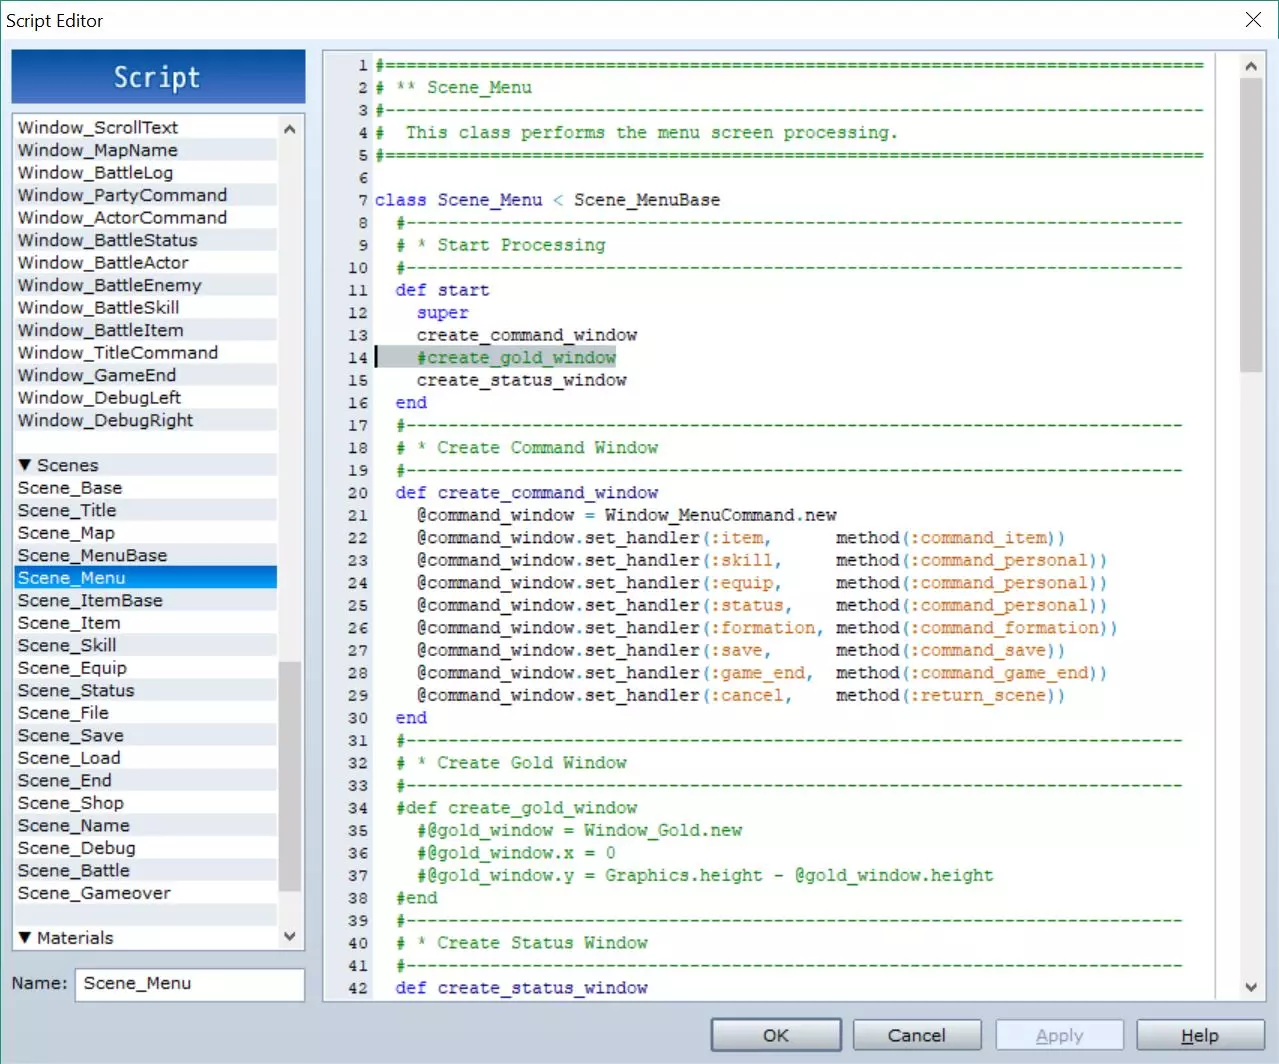The image size is (1279, 1064).
Task: Click the code editor scroll-up arrow
Action: (1250, 66)
